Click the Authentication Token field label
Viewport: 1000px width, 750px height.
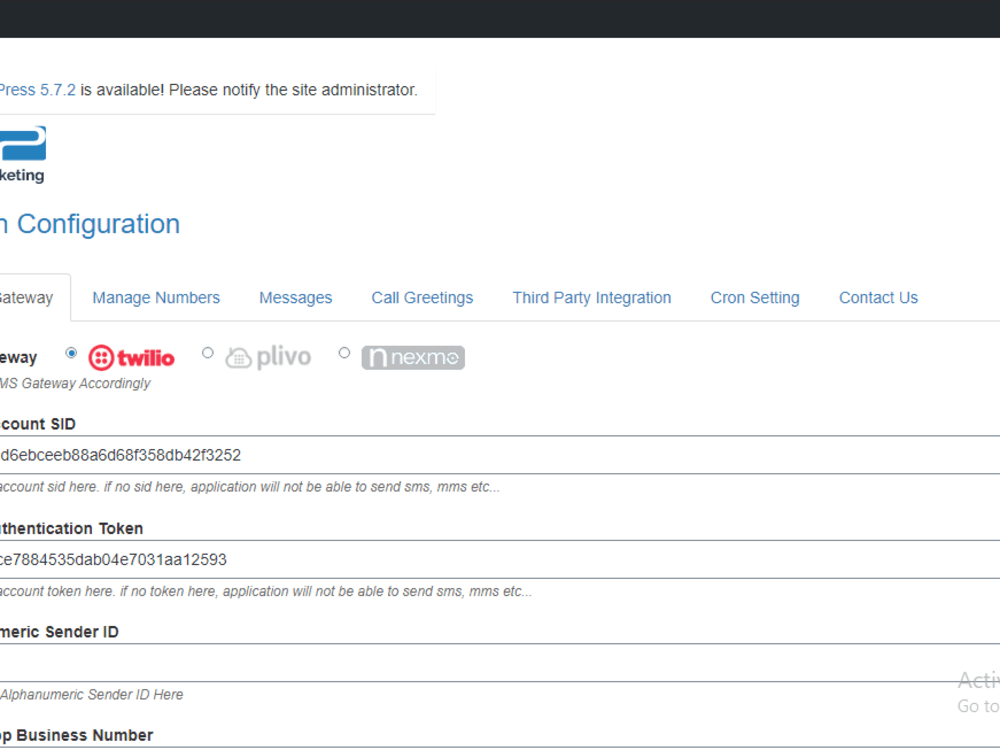[x=71, y=529]
